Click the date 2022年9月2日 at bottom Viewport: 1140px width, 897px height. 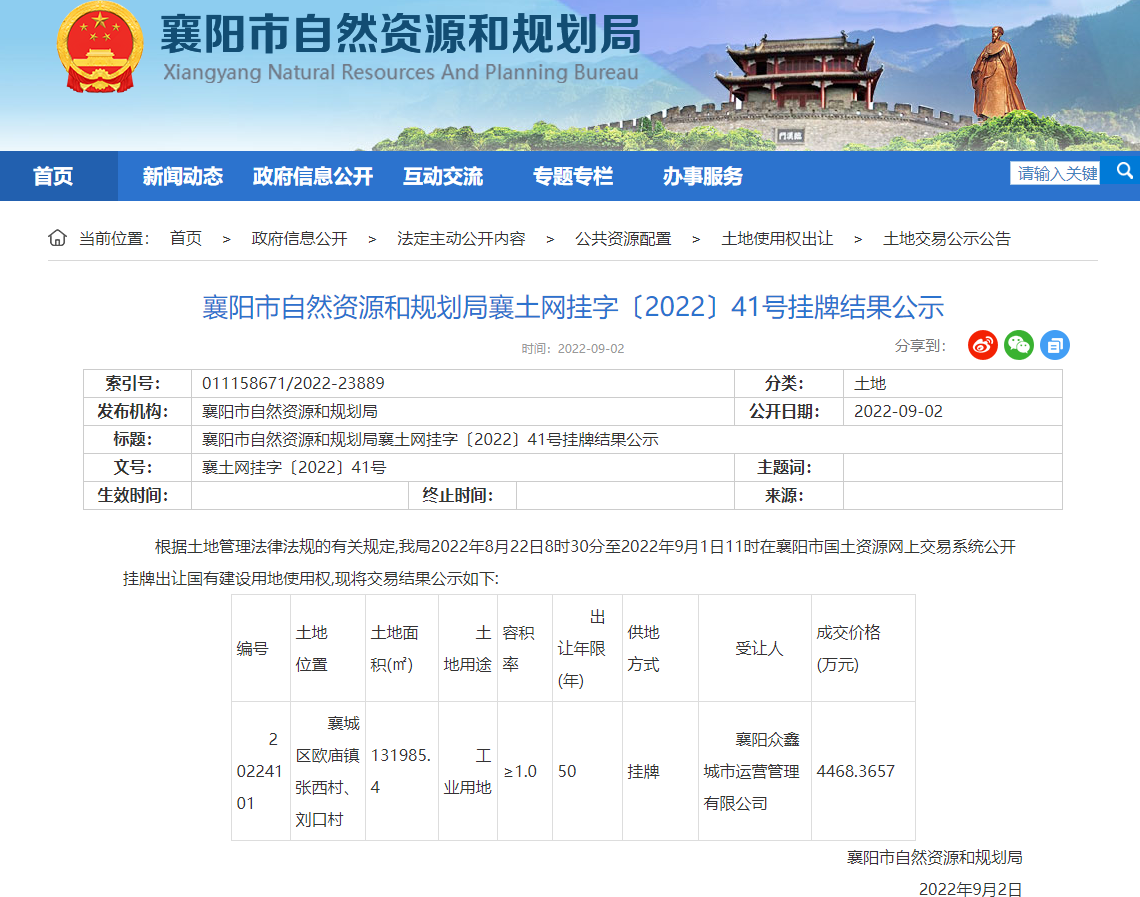click(x=971, y=889)
